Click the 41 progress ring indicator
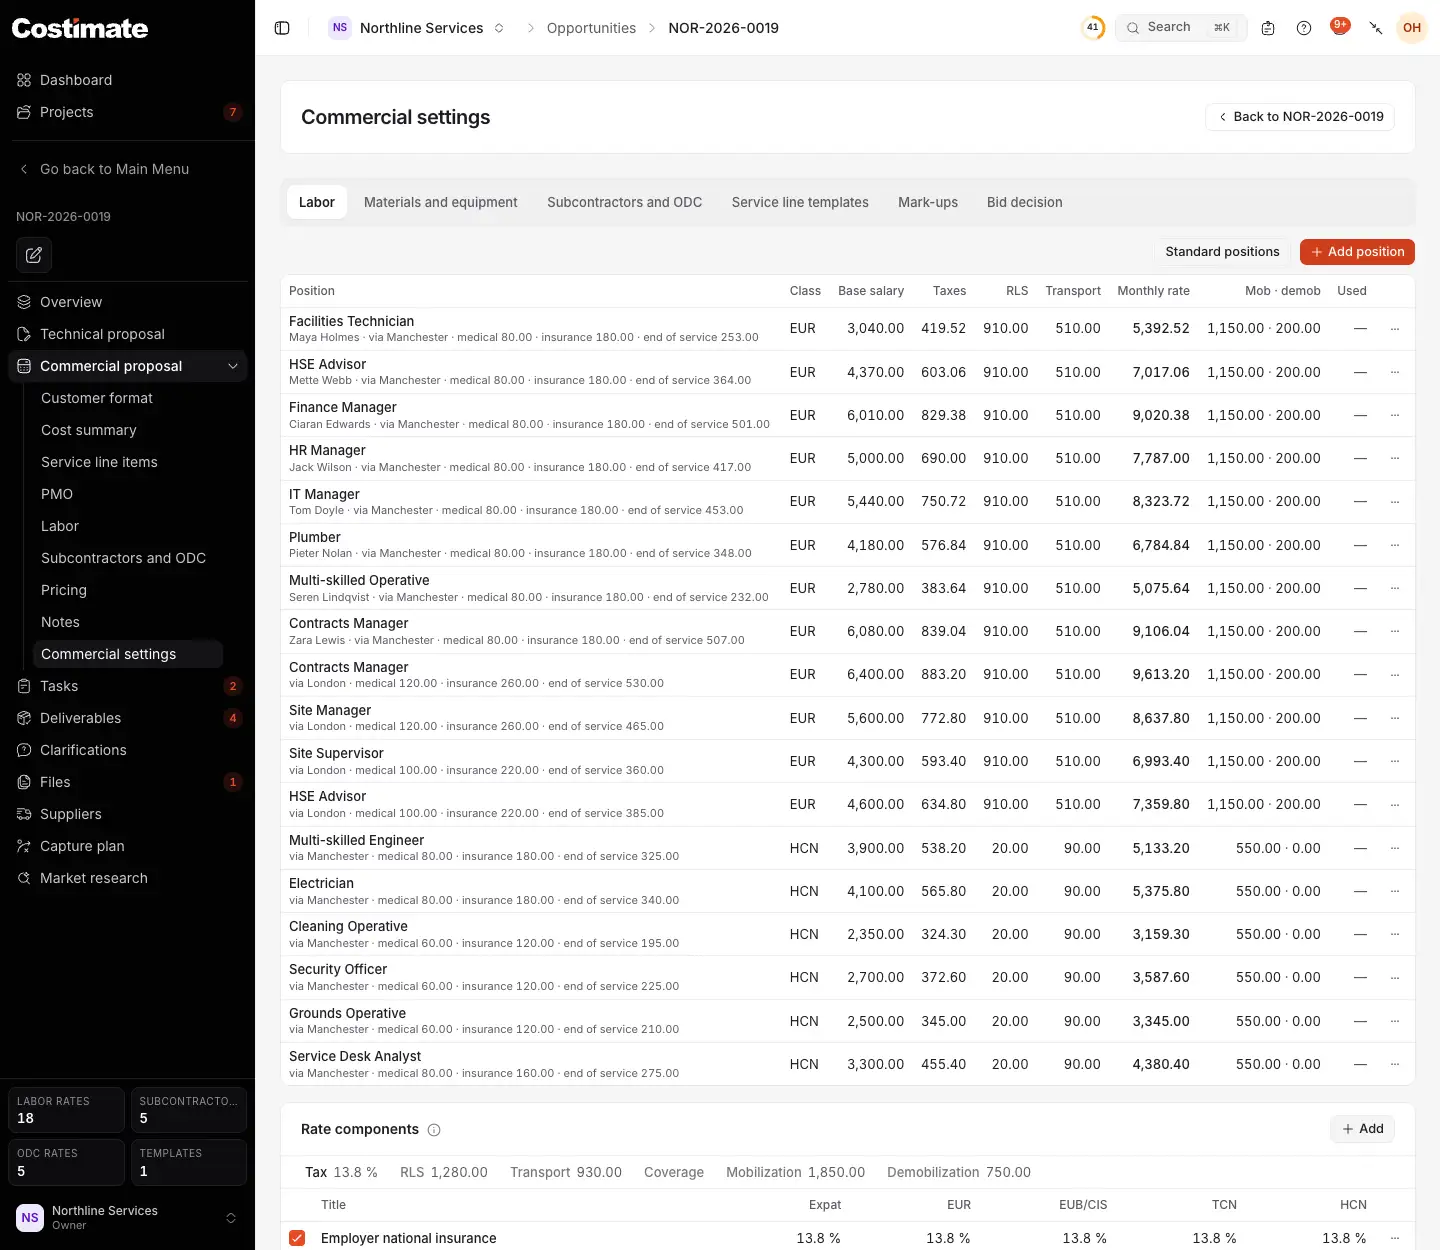This screenshot has height=1250, width=1440. coord(1093,28)
